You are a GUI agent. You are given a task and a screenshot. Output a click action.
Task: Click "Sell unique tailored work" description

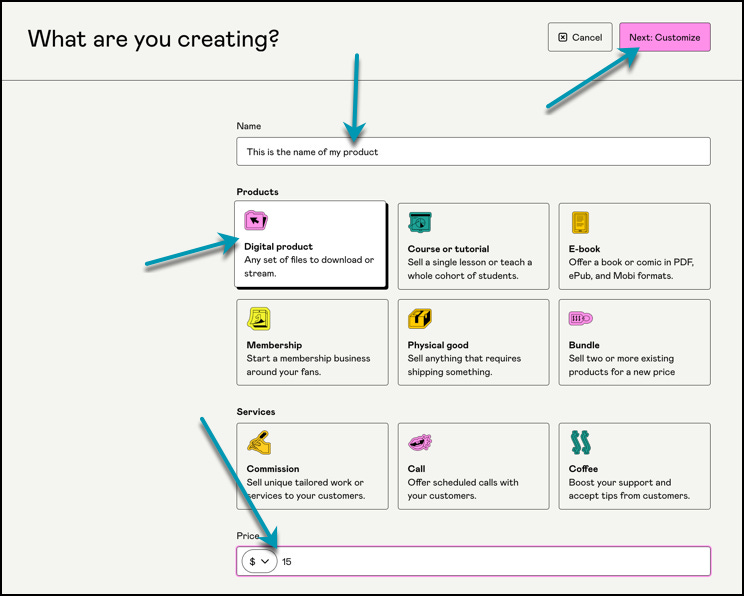tap(306, 489)
